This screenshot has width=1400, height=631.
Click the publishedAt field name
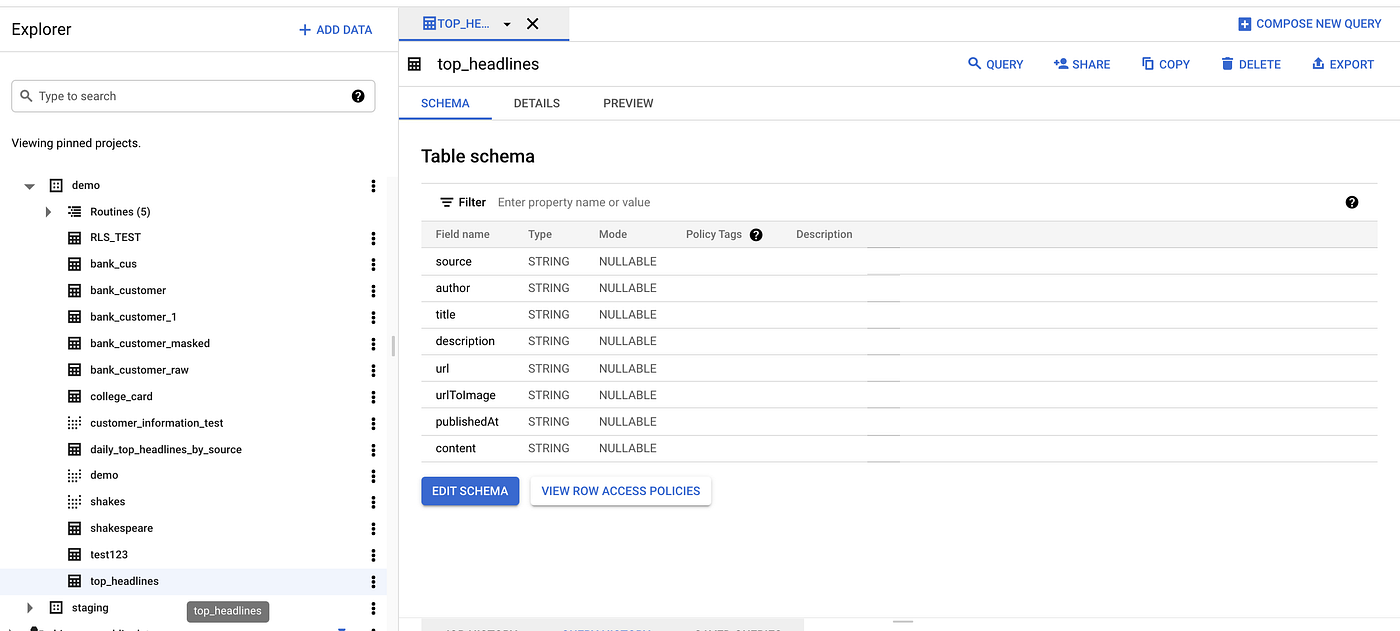pos(467,422)
